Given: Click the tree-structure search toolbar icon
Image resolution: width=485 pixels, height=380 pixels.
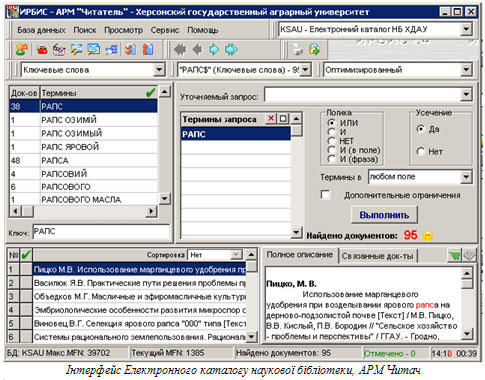Looking at the screenshot, I should pyautogui.click(x=111, y=49).
